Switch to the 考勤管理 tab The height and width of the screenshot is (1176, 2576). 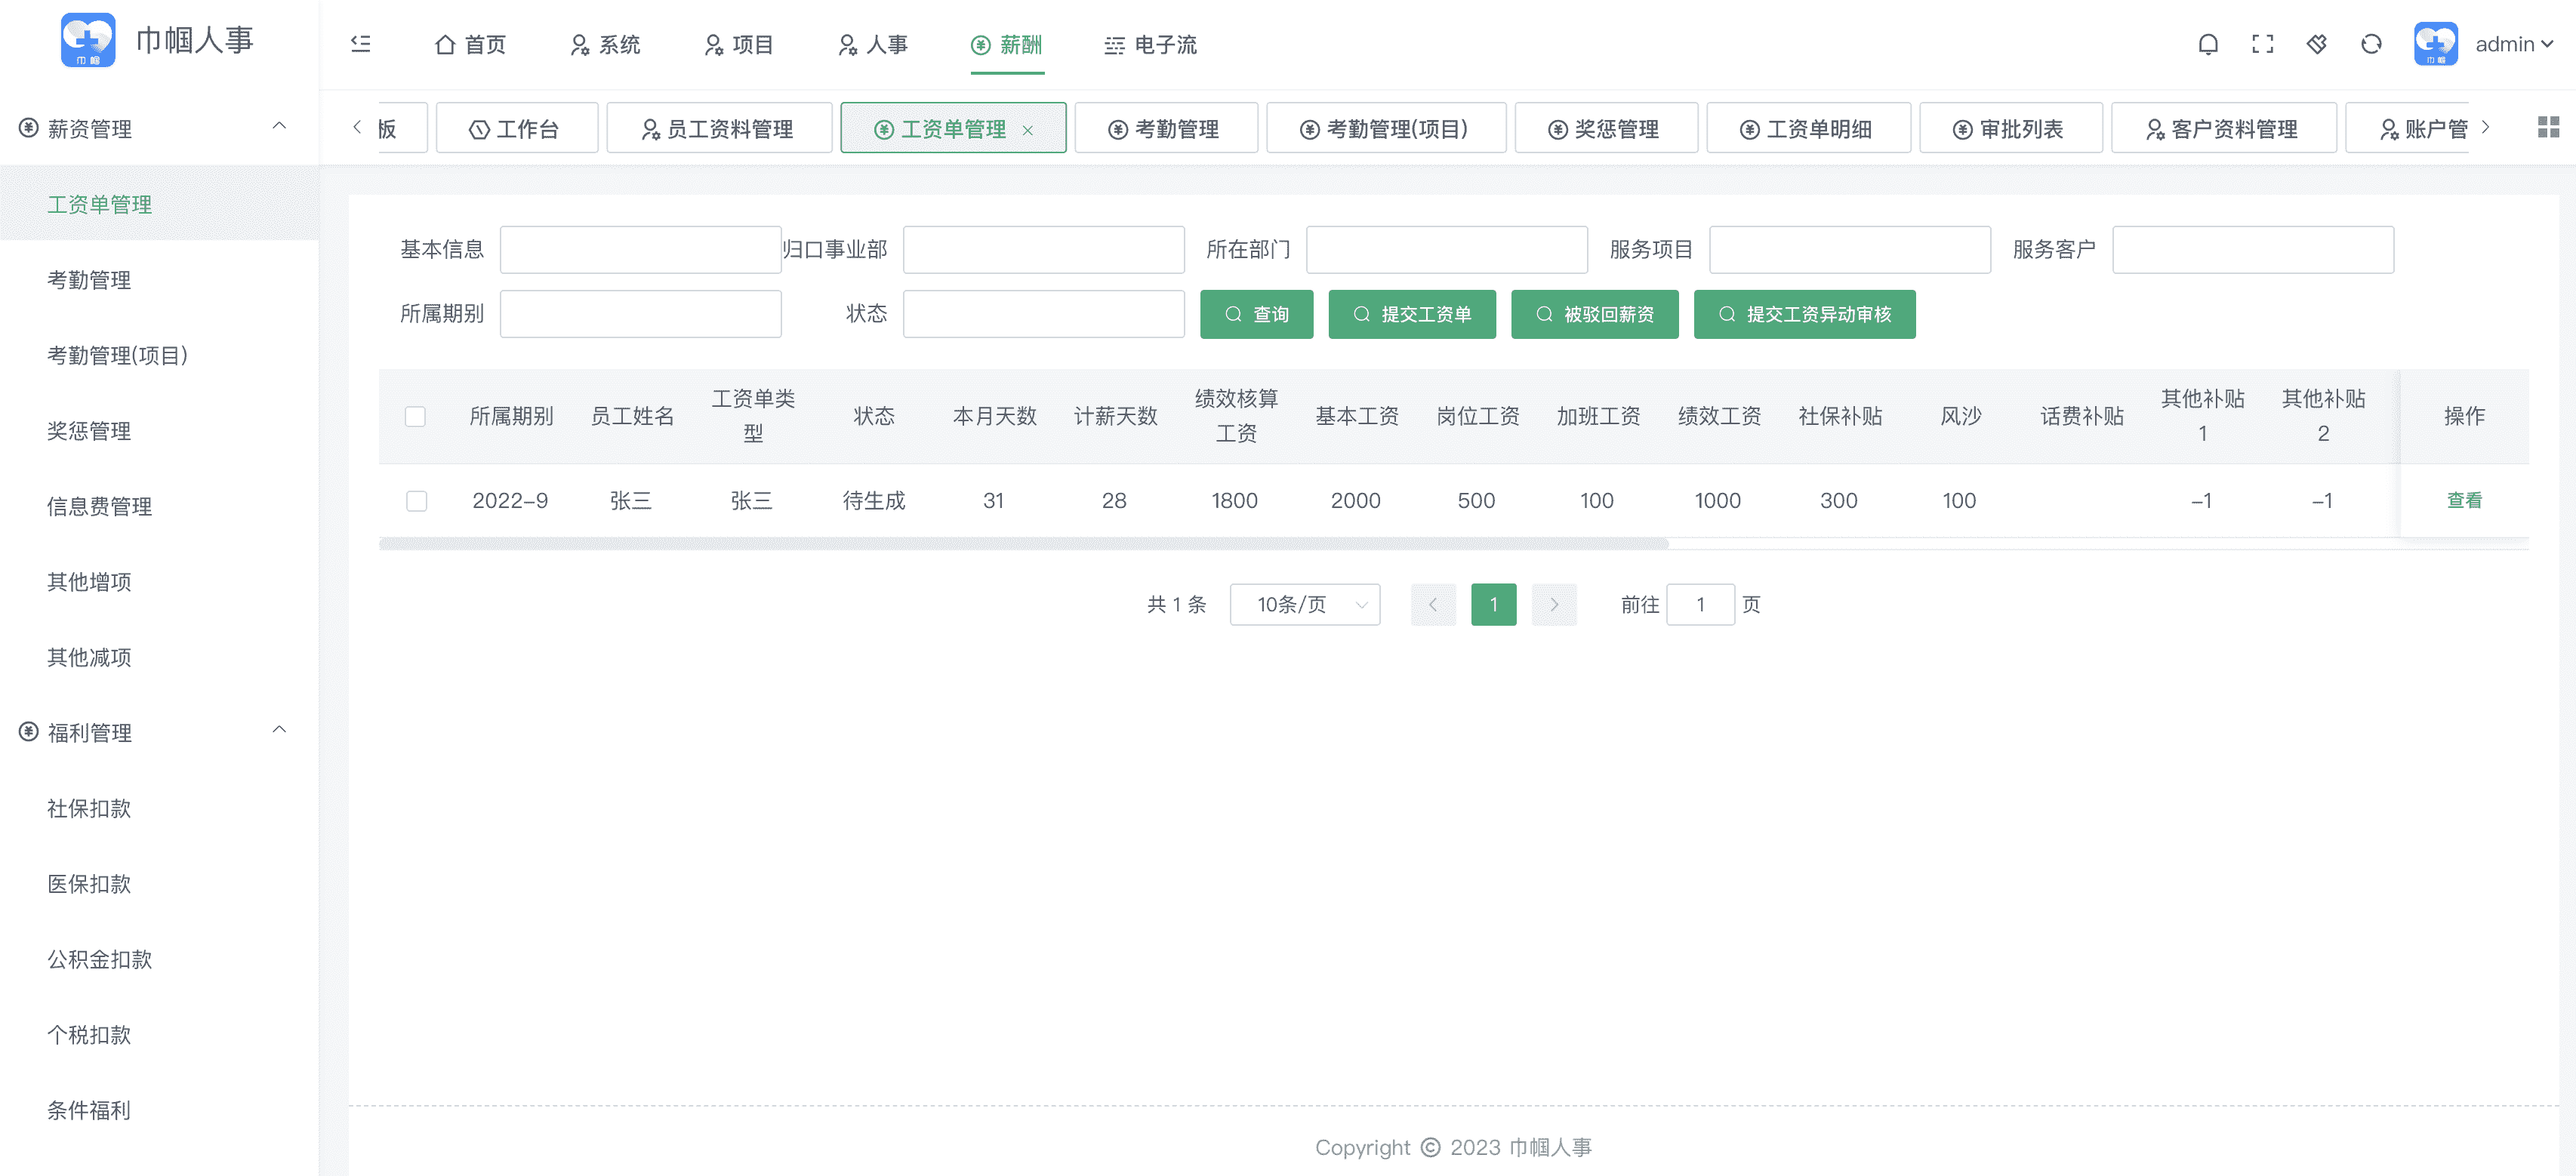(x=1166, y=128)
